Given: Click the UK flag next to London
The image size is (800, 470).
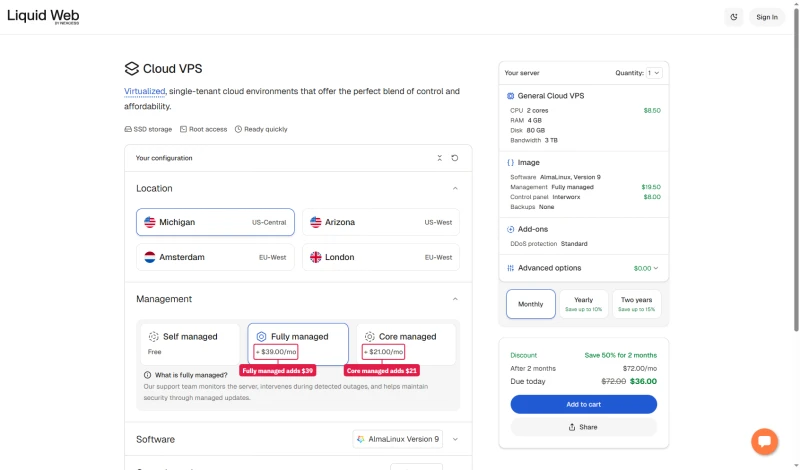Looking at the screenshot, I should click(x=316, y=257).
